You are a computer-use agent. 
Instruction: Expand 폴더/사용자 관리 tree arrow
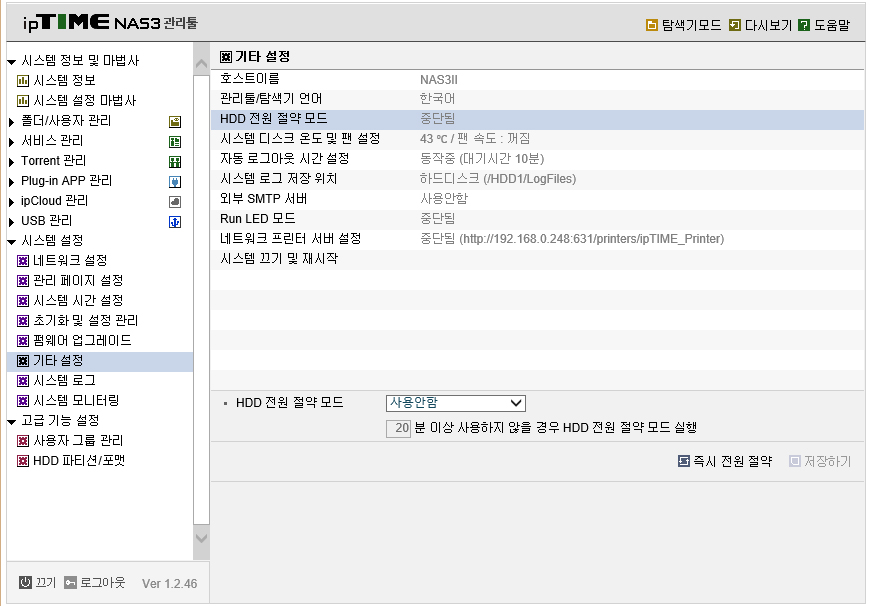click(12, 122)
